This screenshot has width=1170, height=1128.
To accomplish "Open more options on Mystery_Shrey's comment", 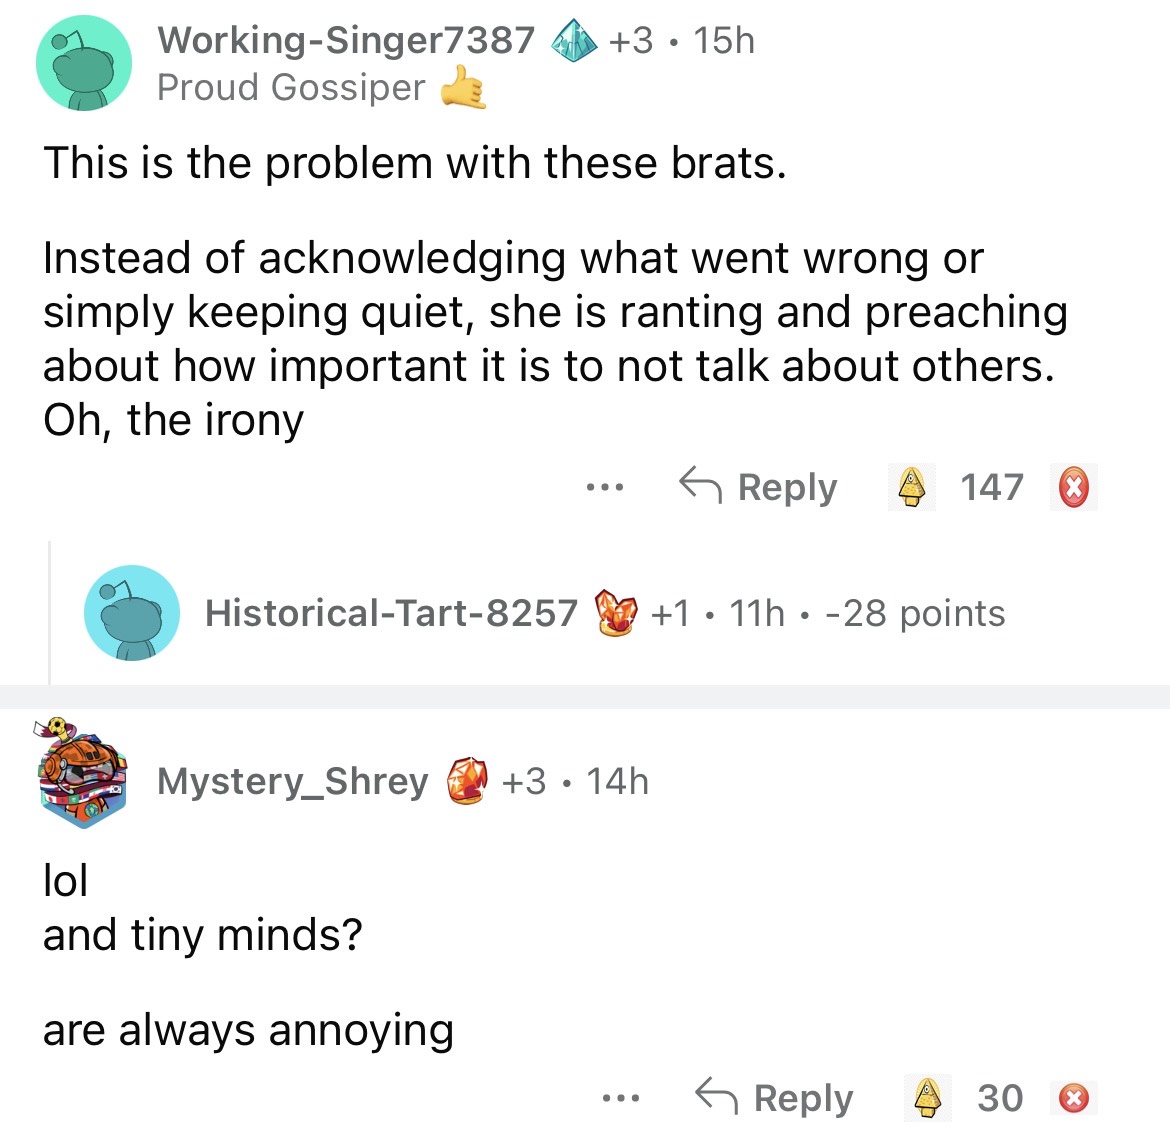I will click(x=621, y=1098).
